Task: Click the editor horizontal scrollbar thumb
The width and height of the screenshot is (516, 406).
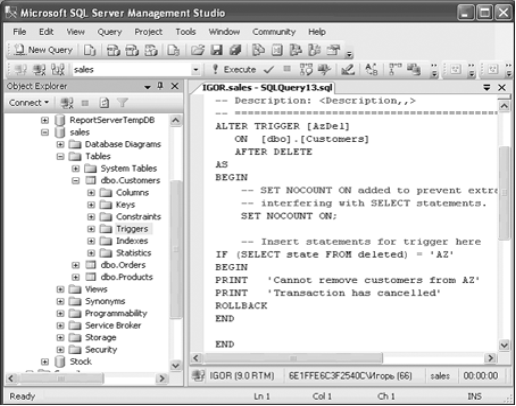Action: [293, 358]
